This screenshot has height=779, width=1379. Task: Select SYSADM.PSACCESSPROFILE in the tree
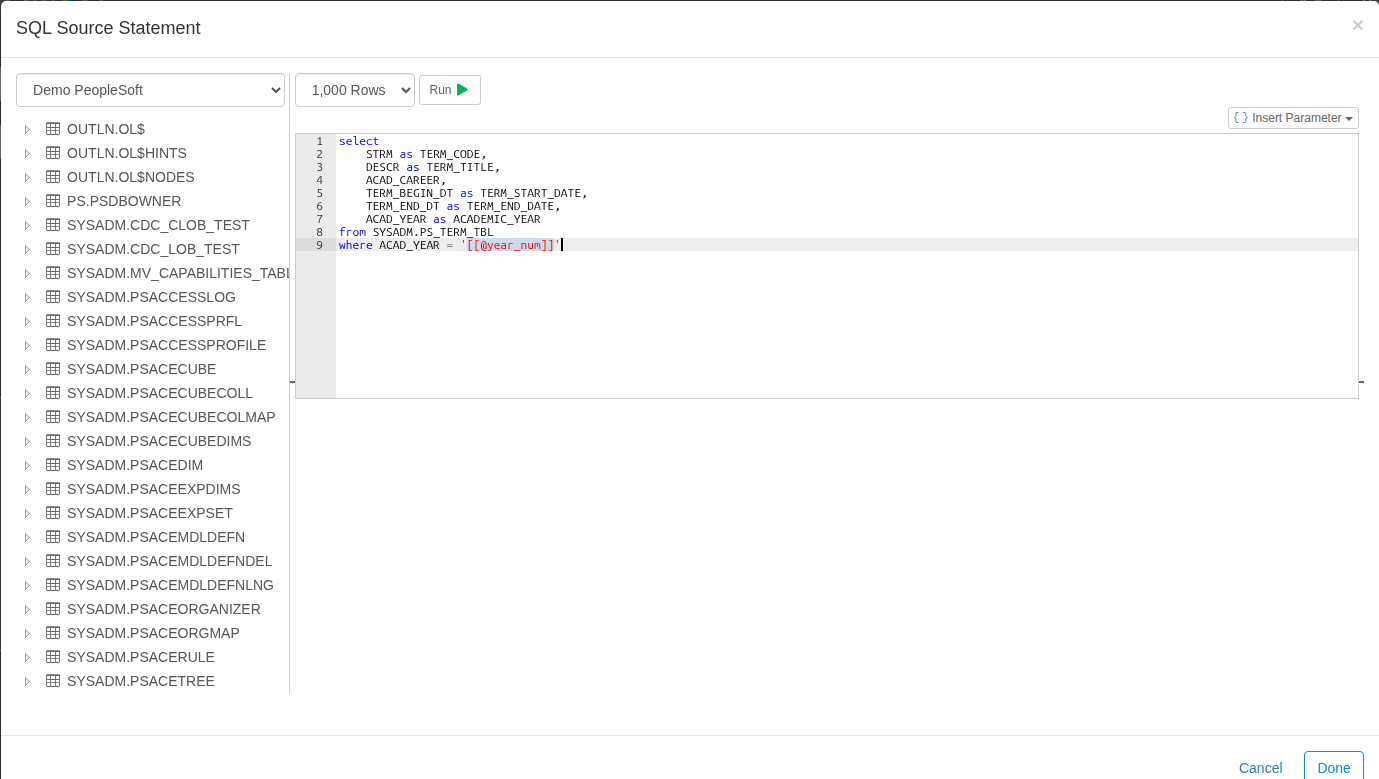pyautogui.click(x=166, y=345)
